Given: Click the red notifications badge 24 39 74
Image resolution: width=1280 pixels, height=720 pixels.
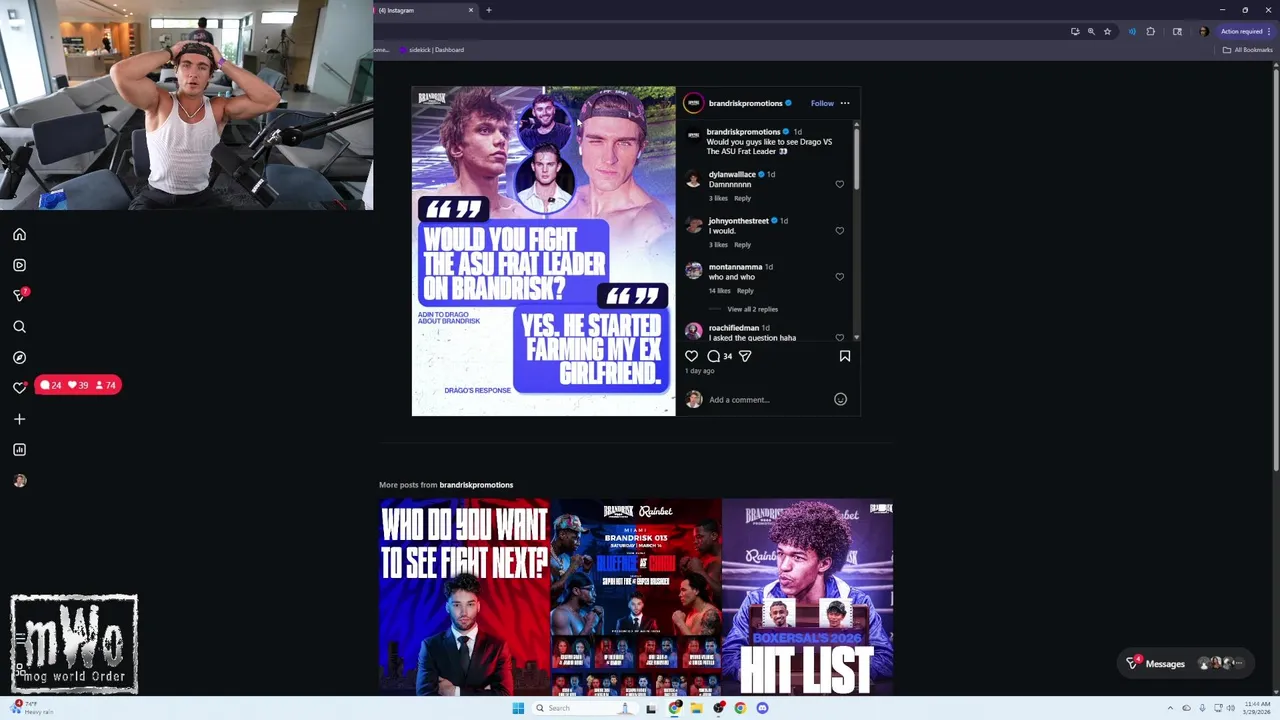Looking at the screenshot, I should 78,385.
